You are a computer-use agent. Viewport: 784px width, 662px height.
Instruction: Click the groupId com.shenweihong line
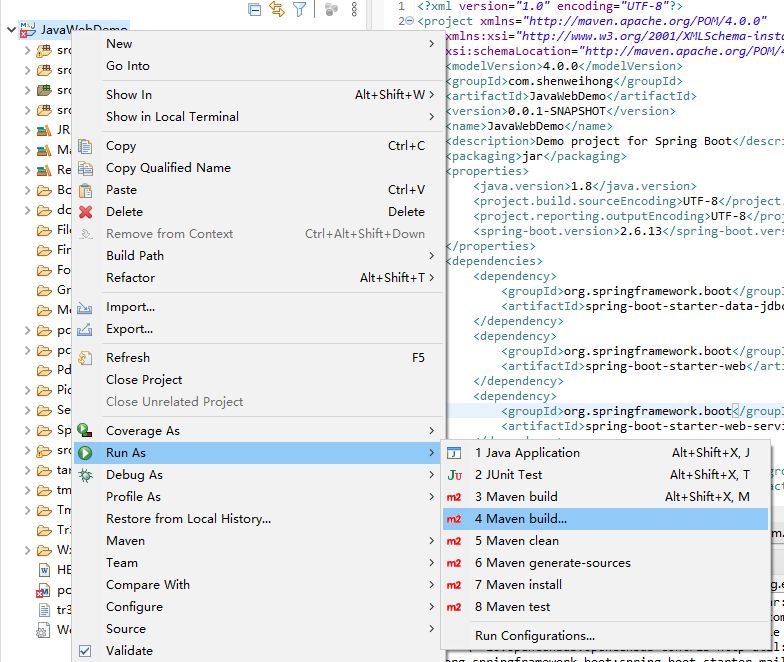(564, 82)
